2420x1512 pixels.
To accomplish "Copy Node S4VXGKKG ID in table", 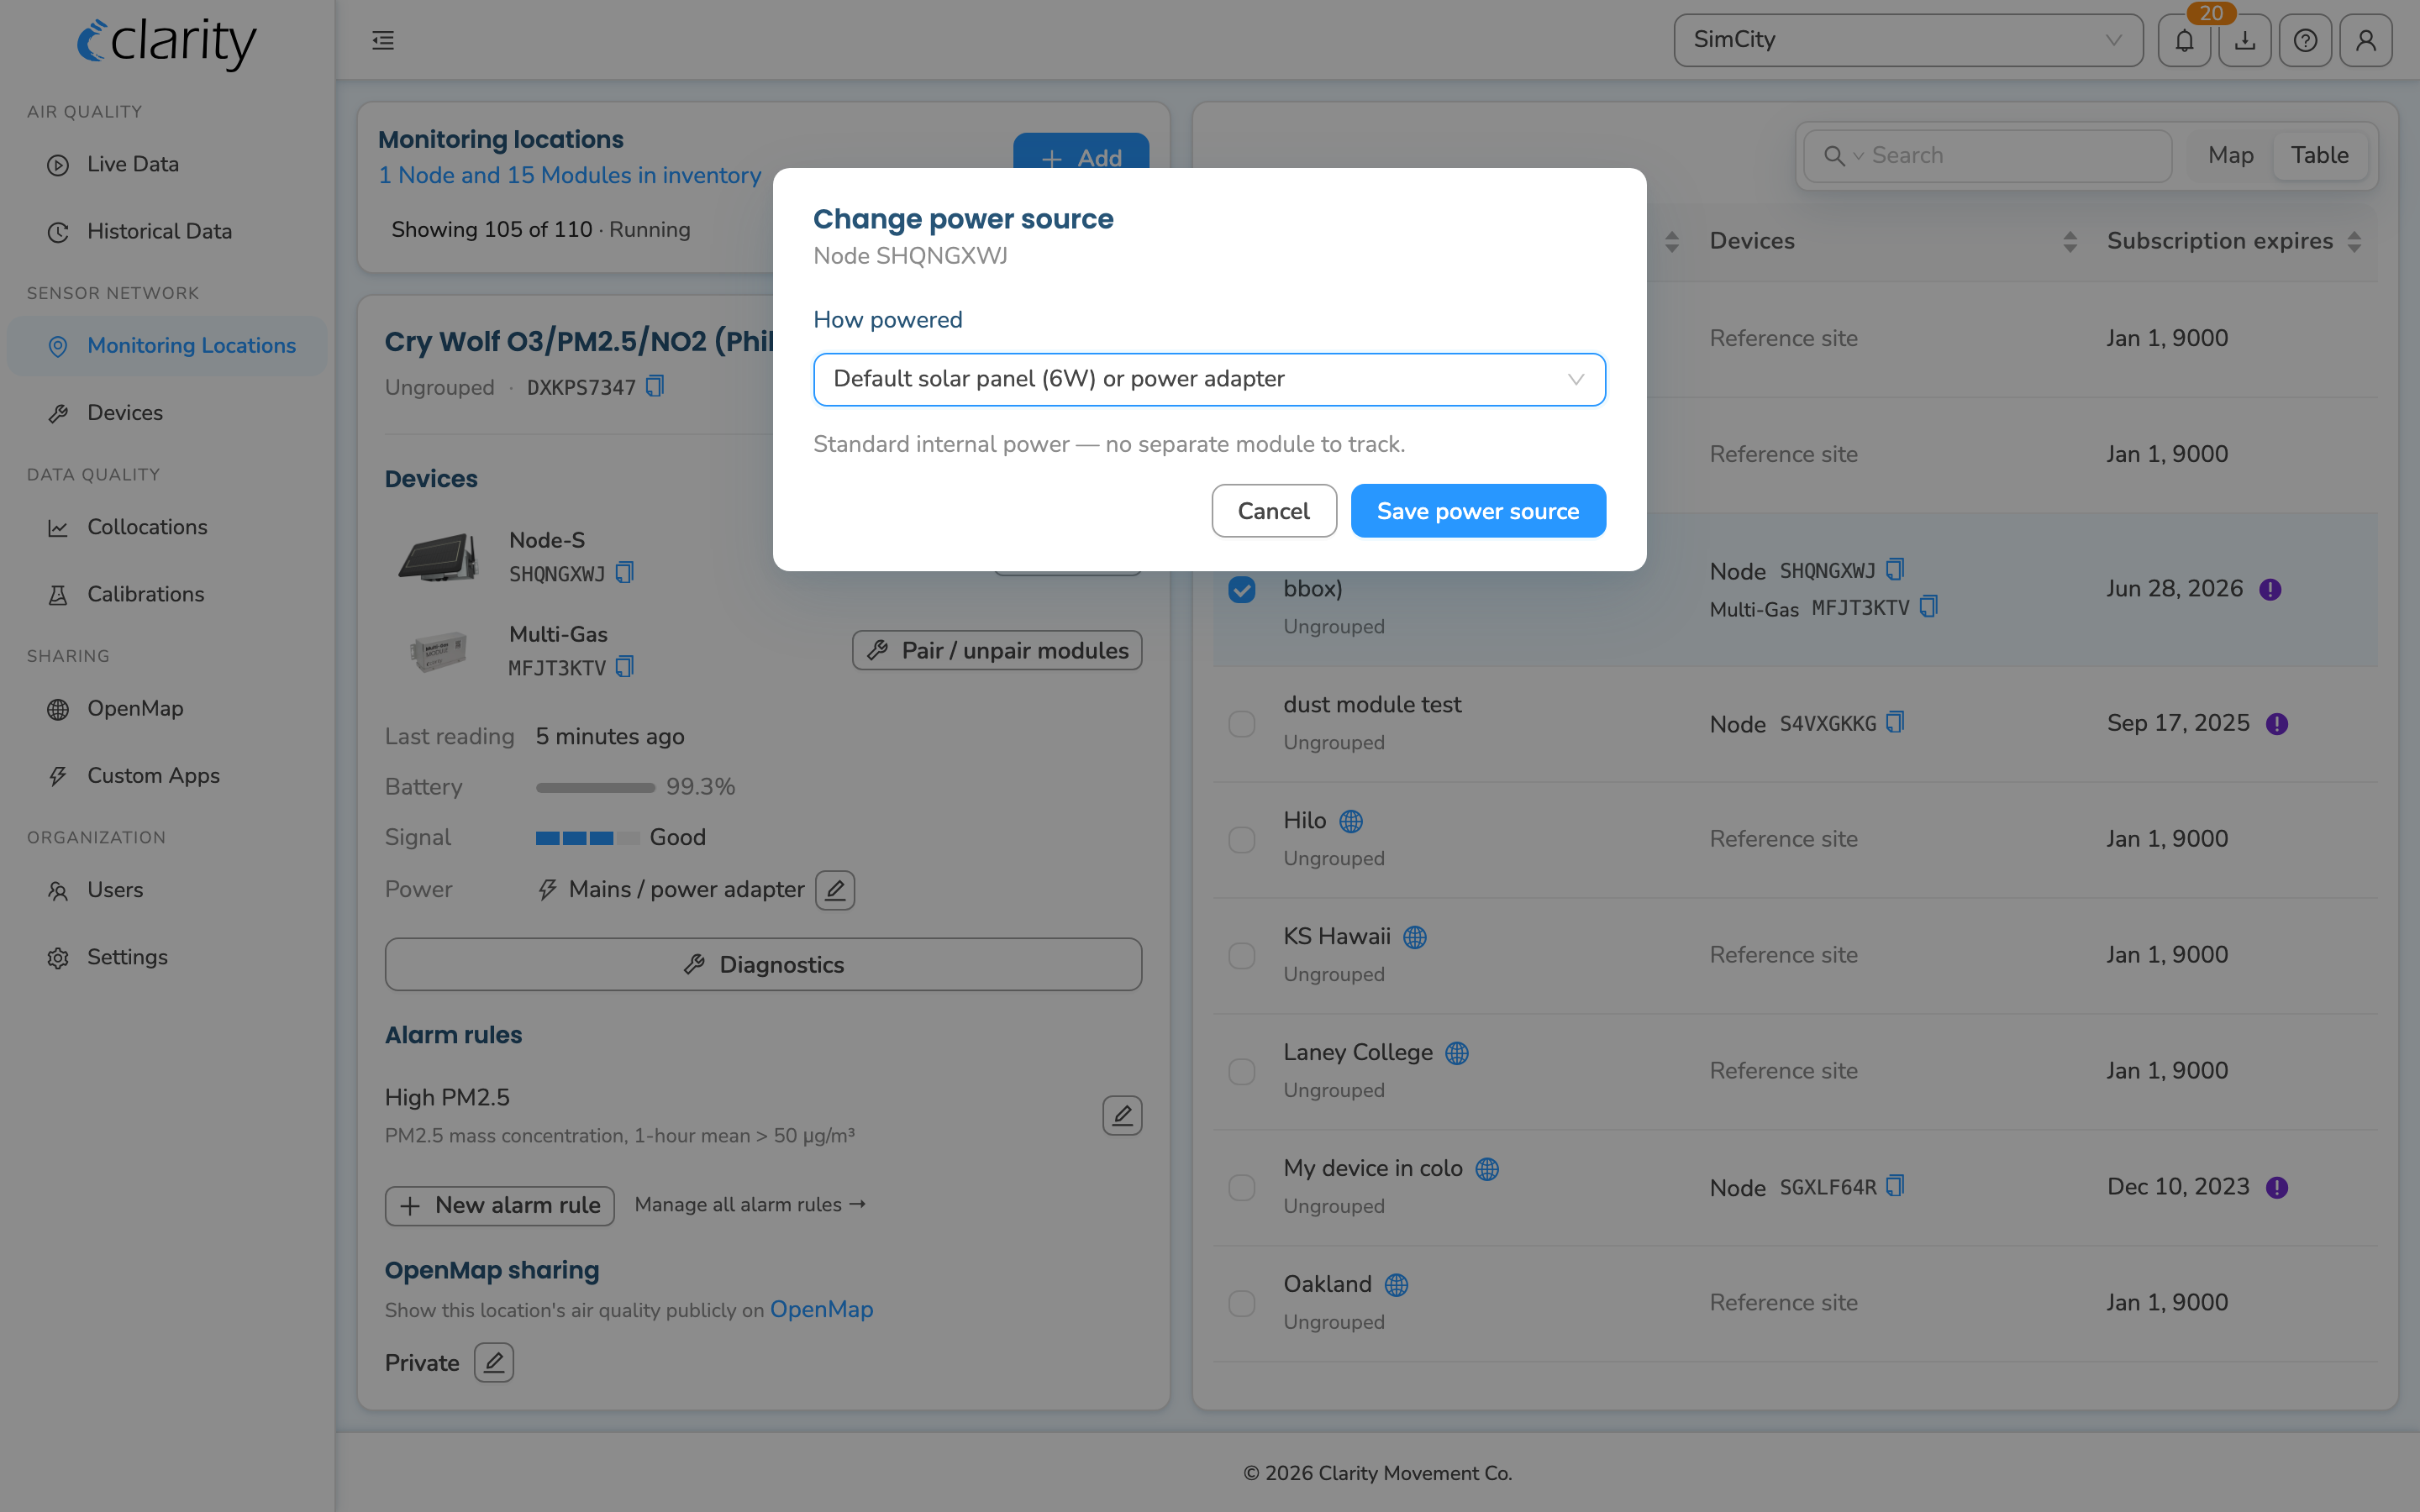I will [x=1895, y=723].
